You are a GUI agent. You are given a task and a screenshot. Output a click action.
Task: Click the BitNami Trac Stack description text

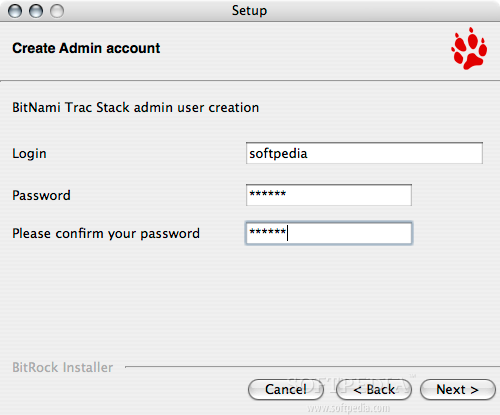[135, 108]
